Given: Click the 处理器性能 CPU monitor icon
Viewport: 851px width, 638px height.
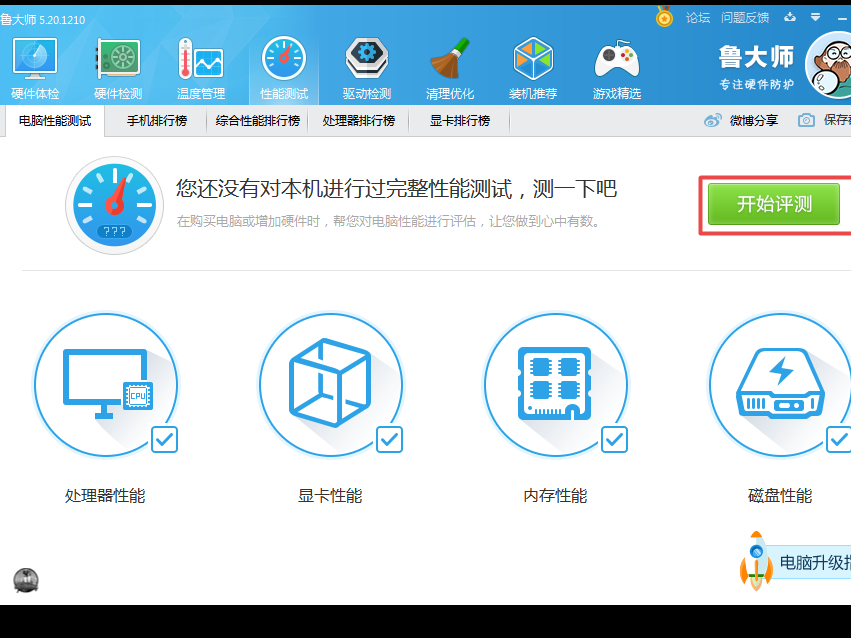Looking at the screenshot, I should pyautogui.click(x=106, y=385).
